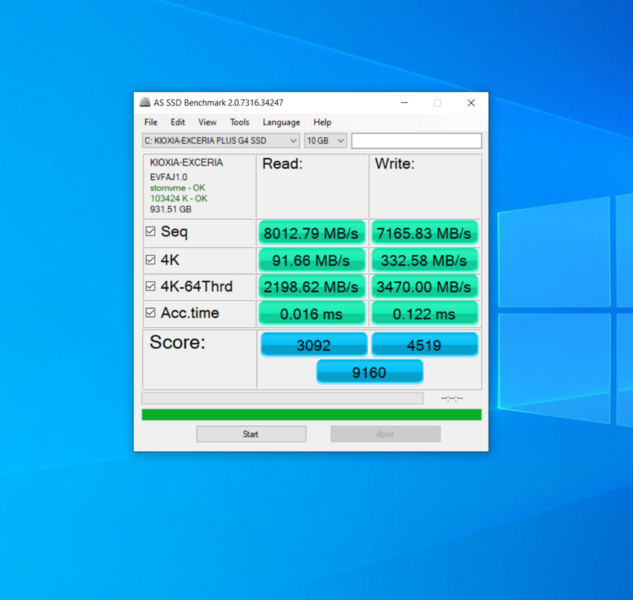Click the grey progress bar above the green one

(283, 398)
